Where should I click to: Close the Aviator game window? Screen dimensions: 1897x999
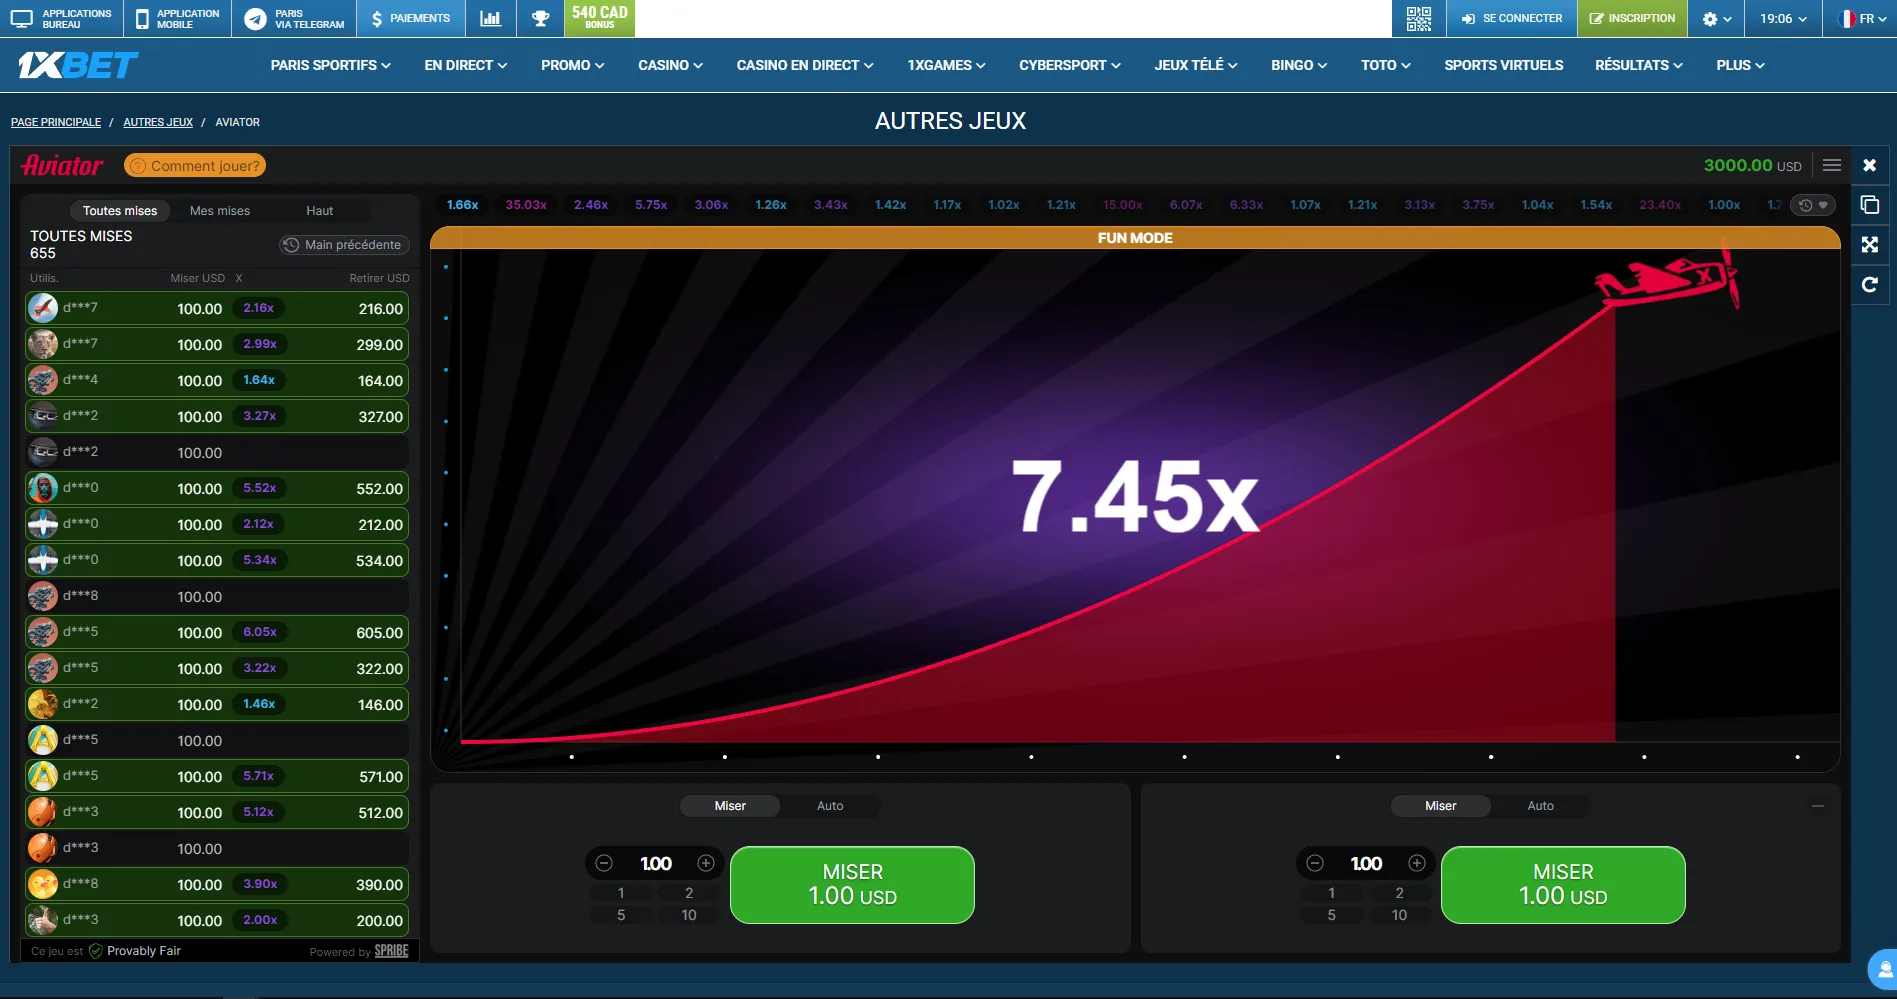(x=1870, y=165)
